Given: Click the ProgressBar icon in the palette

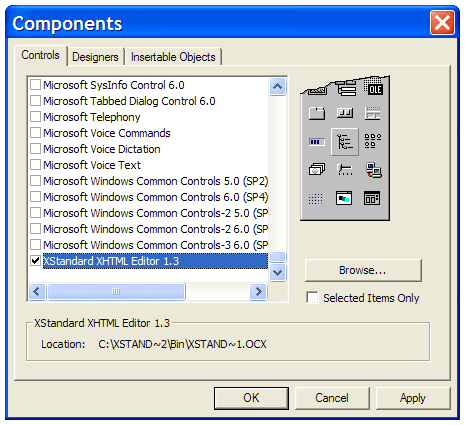Looking at the screenshot, I should coord(316,142).
